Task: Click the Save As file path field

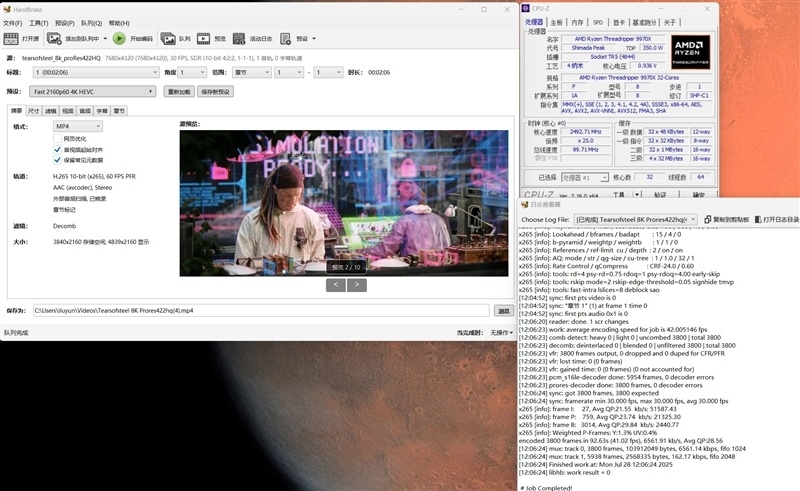Action: click(260, 311)
